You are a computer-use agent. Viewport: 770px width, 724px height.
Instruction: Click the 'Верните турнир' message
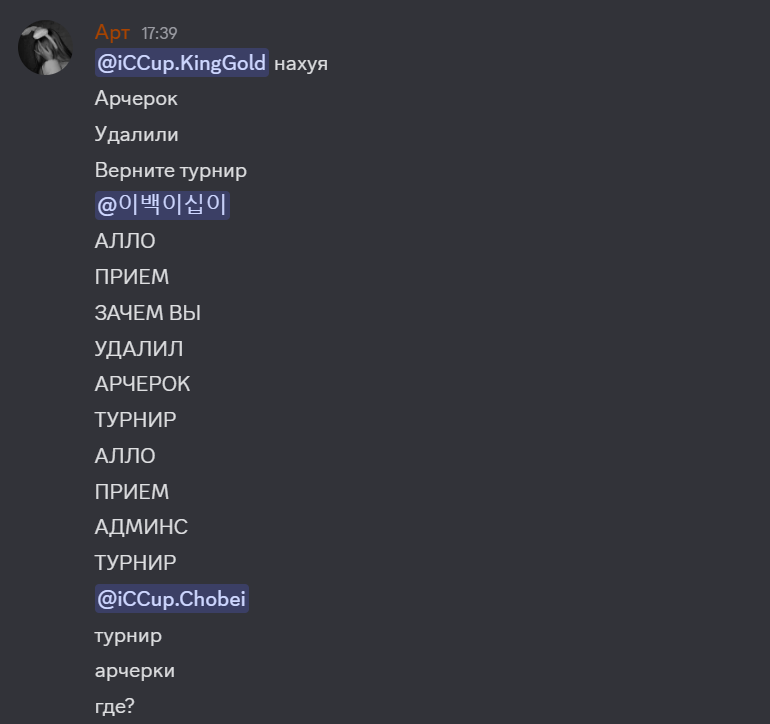171,170
